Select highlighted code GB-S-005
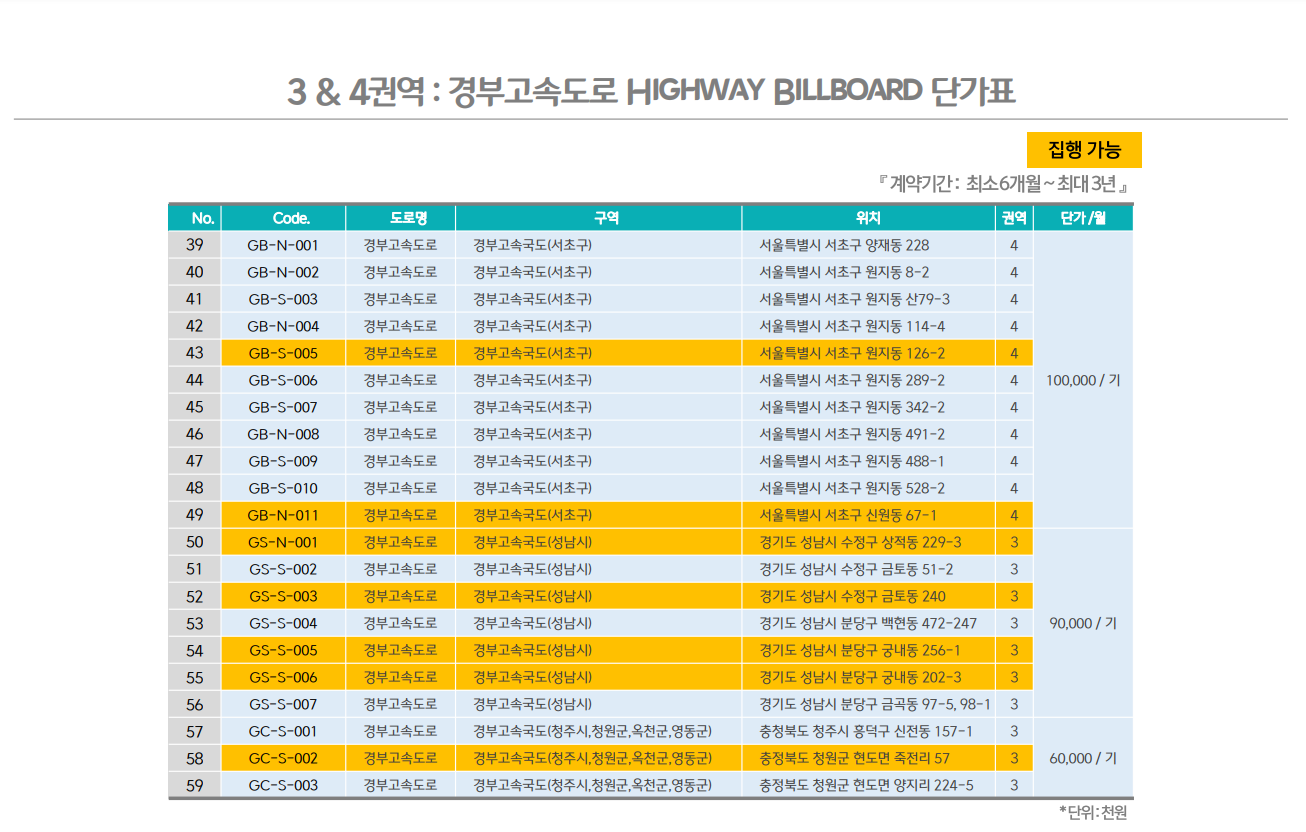1306x832 pixels. (284, 353)
